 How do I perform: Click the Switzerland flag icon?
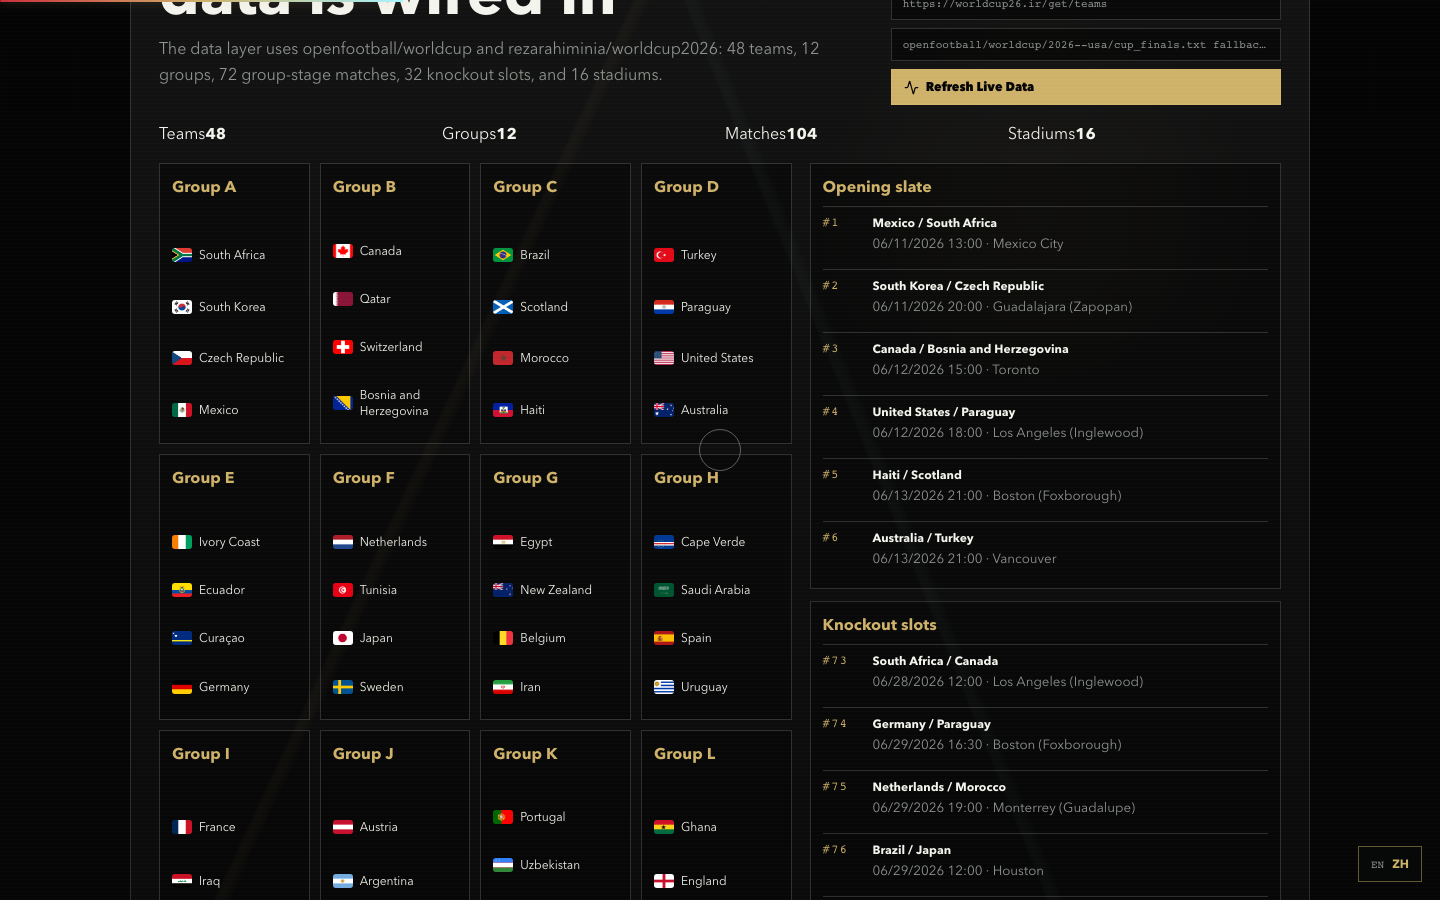click(343, 347)
